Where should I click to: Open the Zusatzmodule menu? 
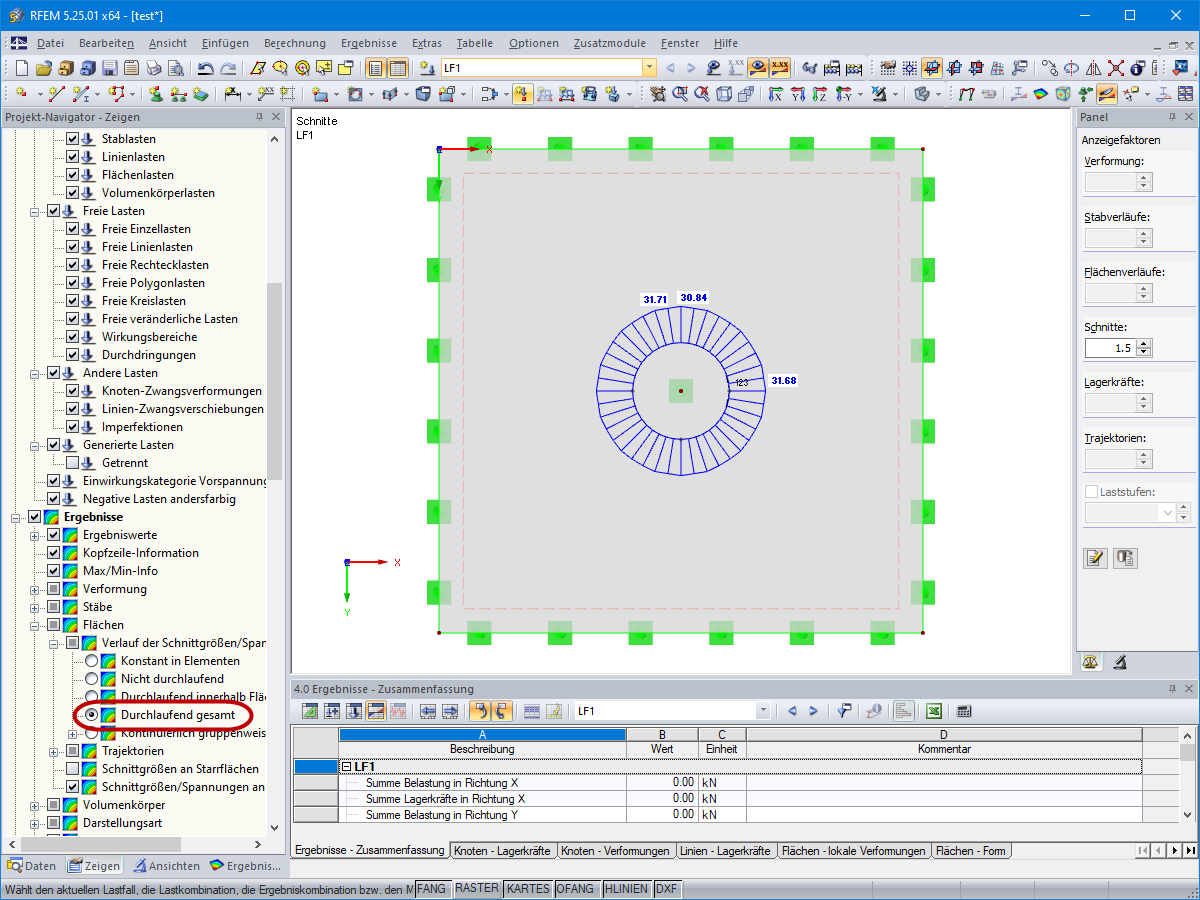click(x=610, y=43)
